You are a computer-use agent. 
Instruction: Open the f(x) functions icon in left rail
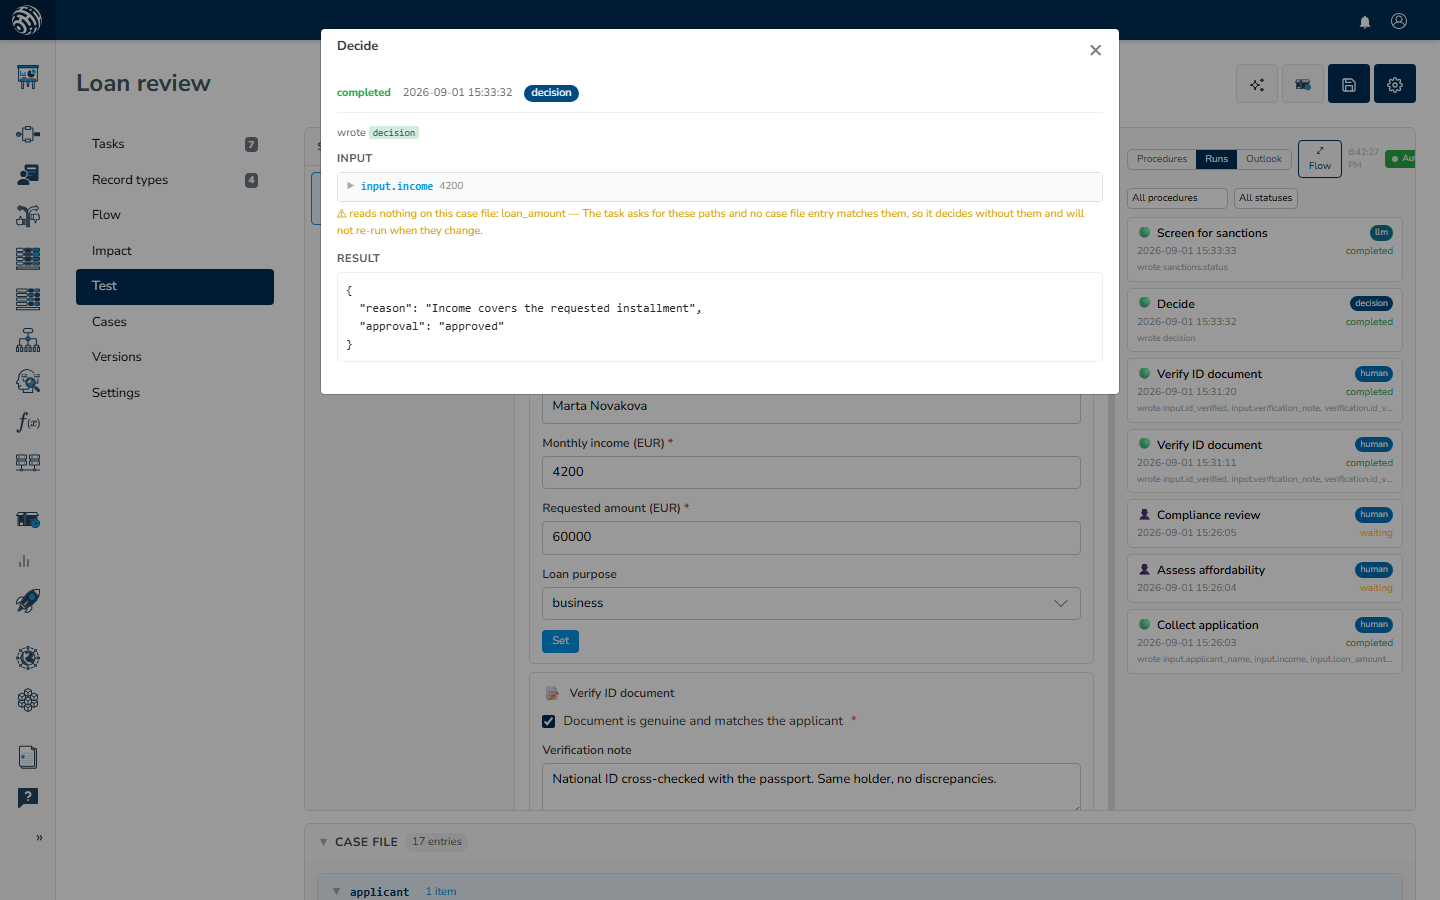[28, 422]
